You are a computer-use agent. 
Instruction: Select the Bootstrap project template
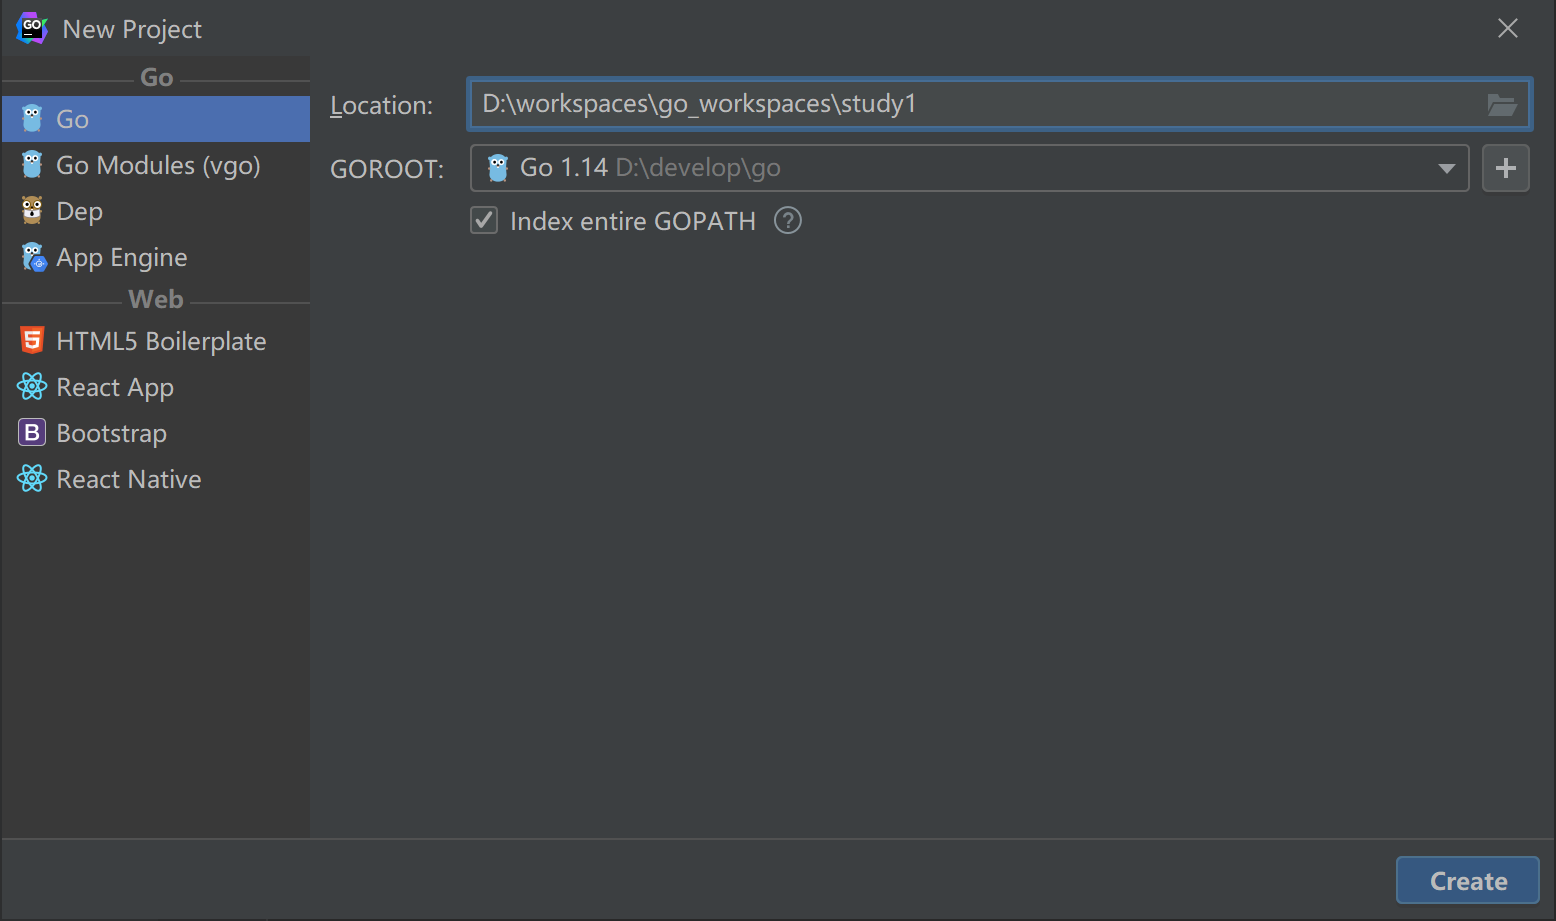coord(112,433)
